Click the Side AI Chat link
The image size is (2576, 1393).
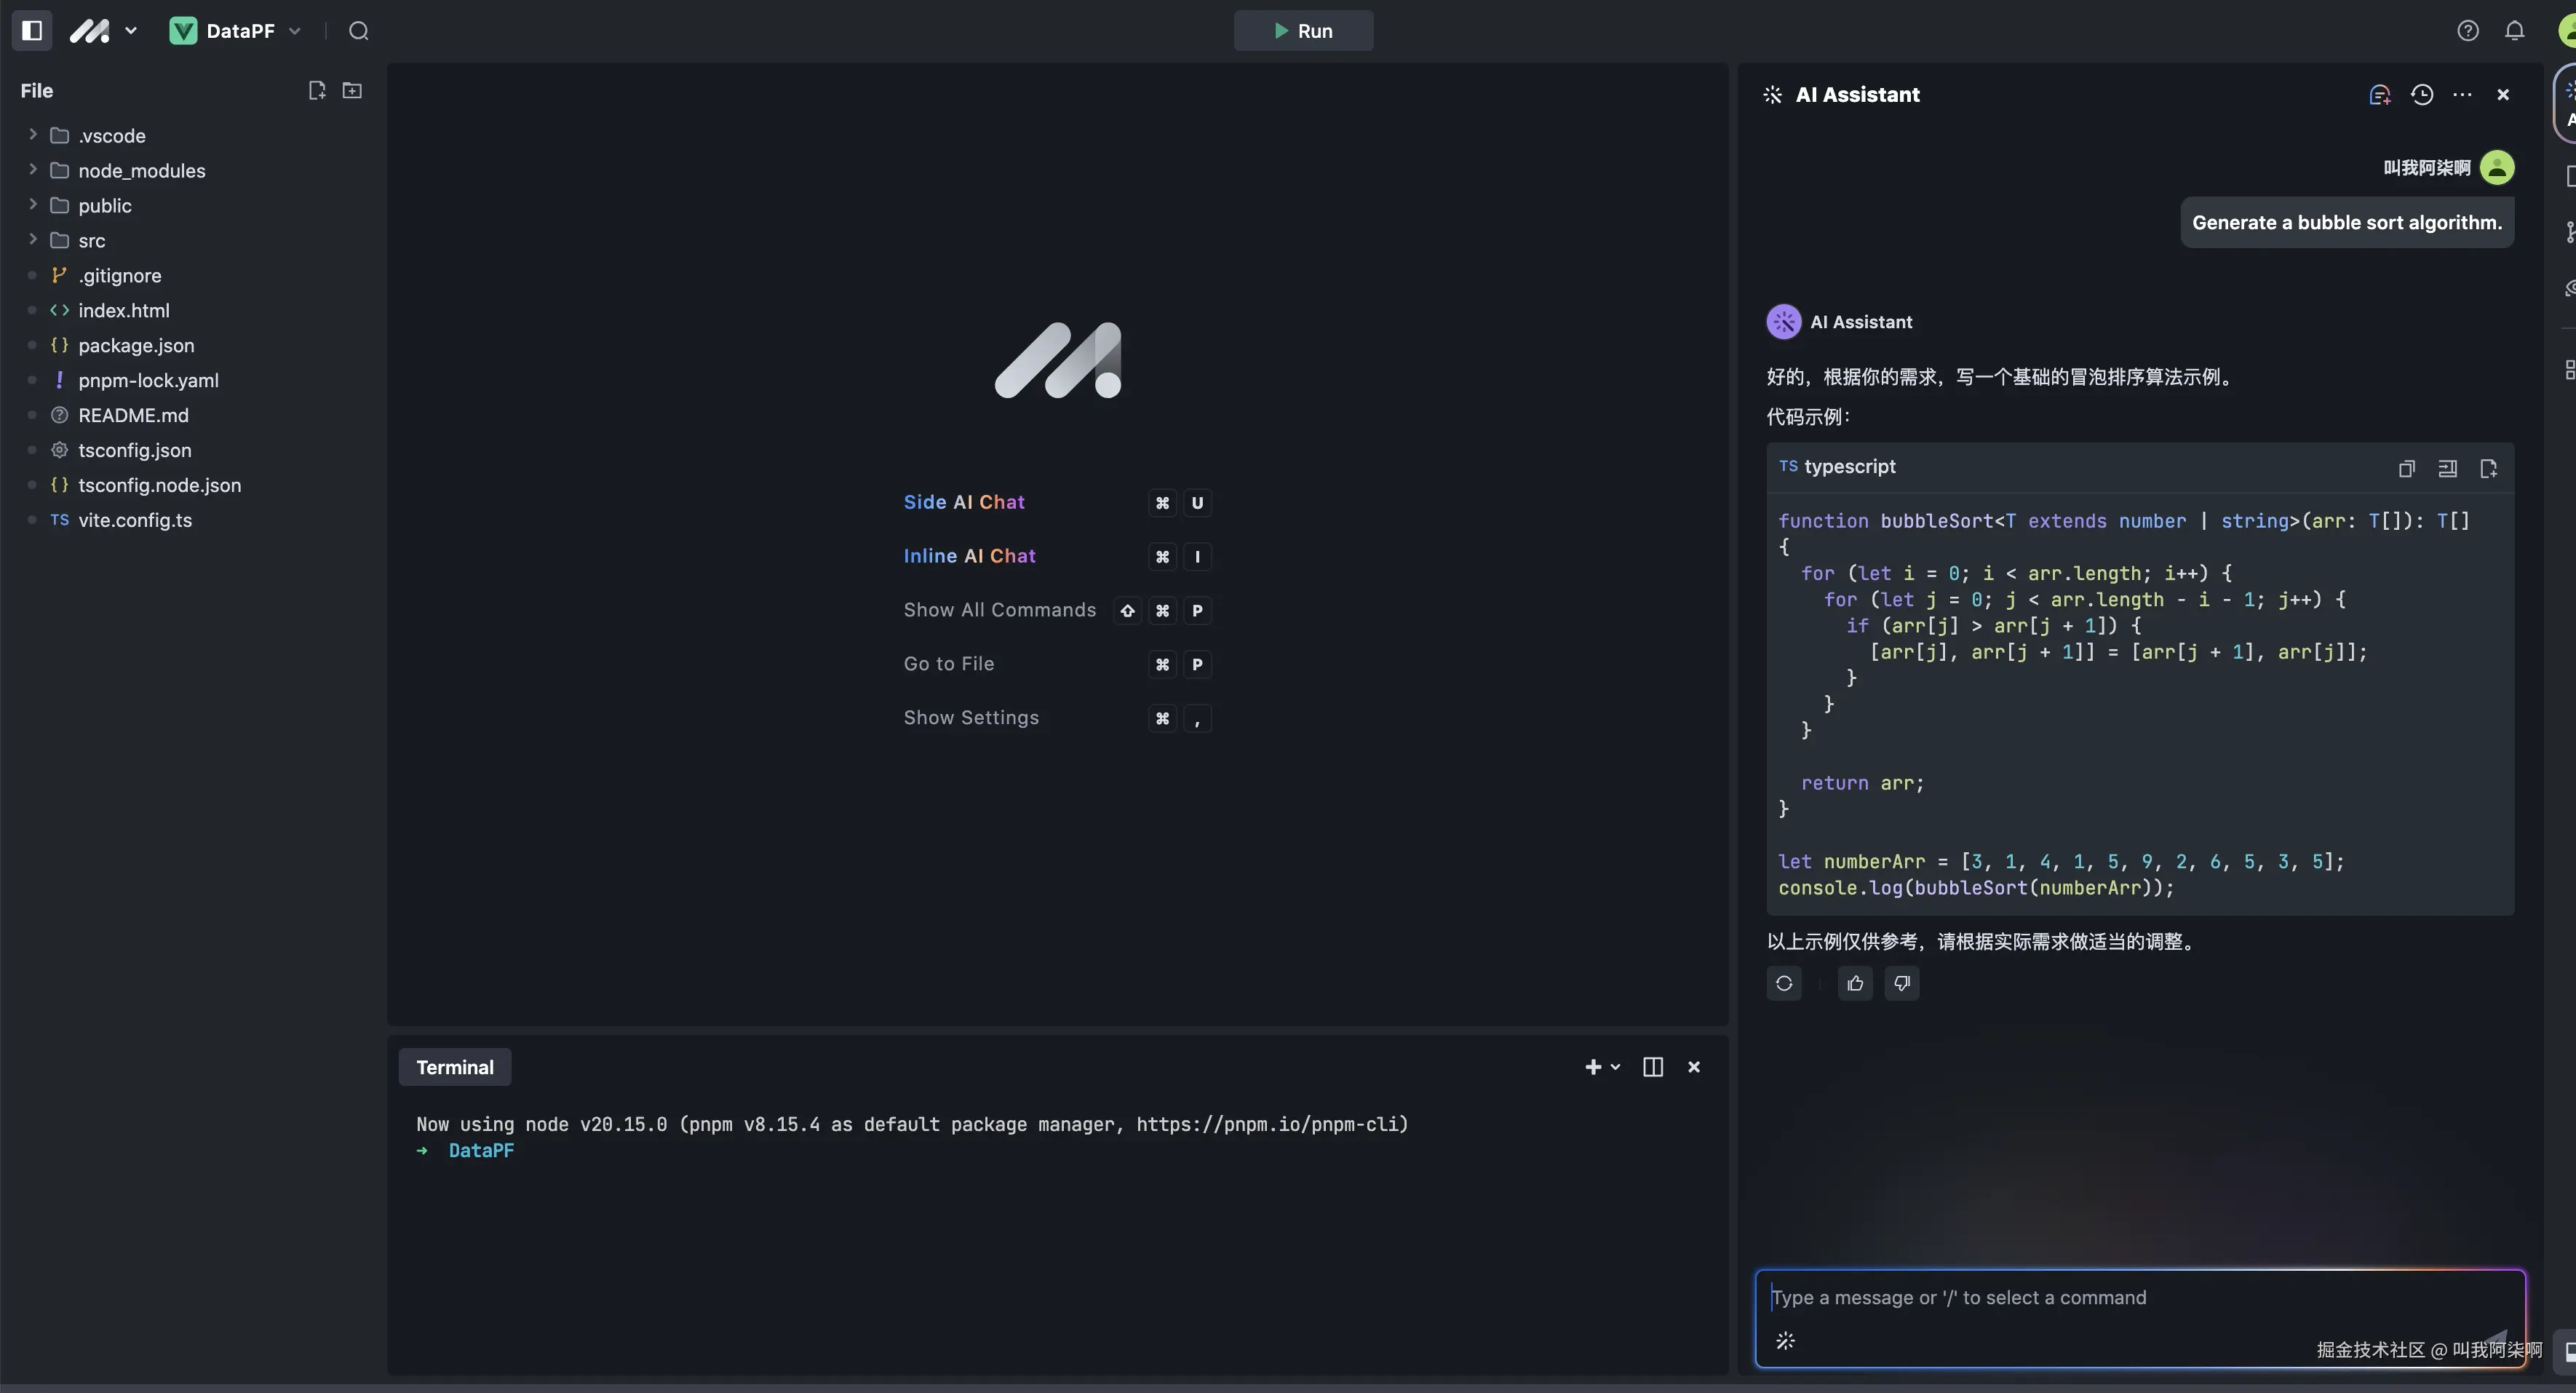[964, 502]
